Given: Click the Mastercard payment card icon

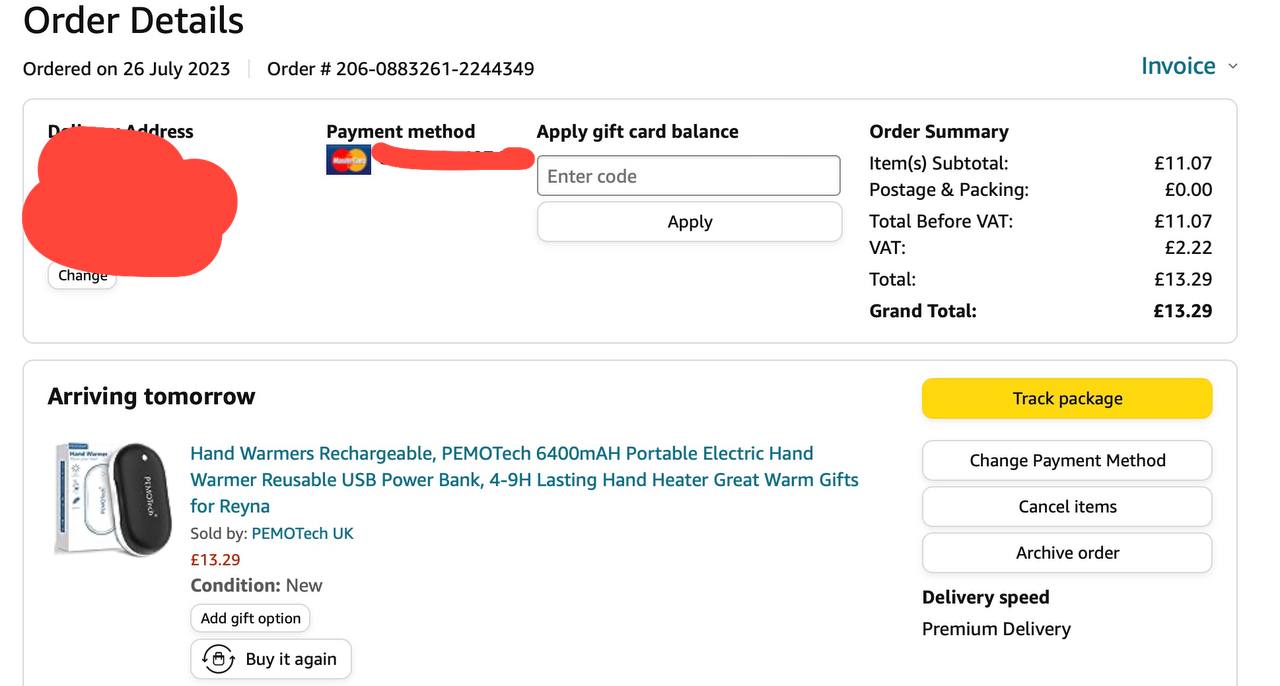Looking at the screenshot, I should [x=348, y=159].
